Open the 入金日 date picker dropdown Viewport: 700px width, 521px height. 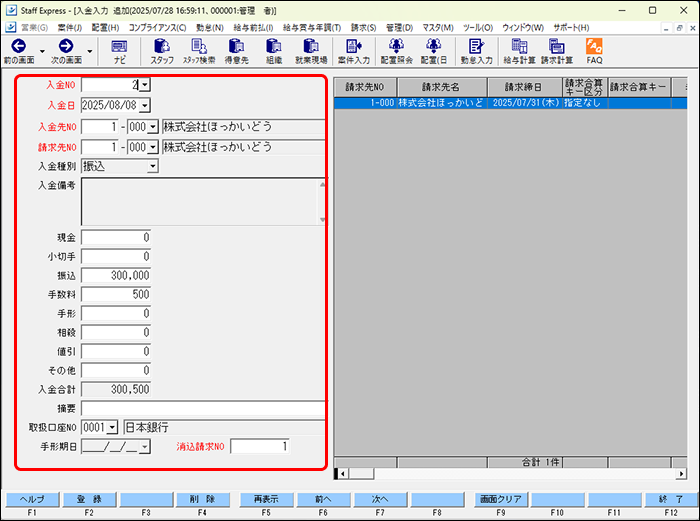[x=144, y=105]
